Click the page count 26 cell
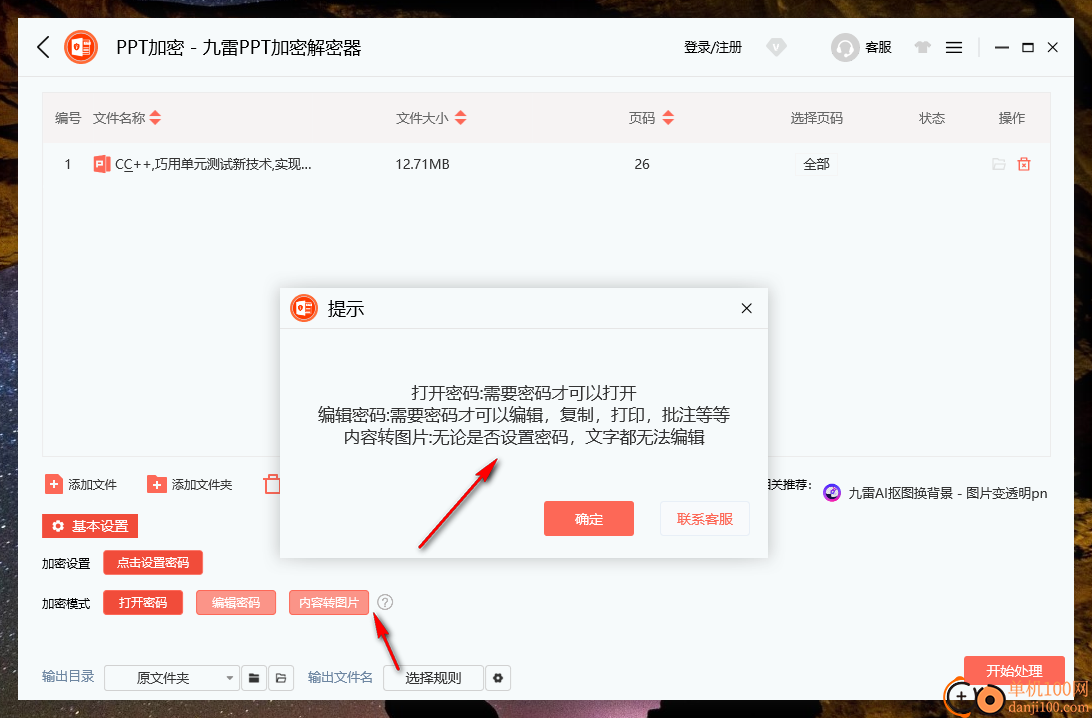 point(641,164)
